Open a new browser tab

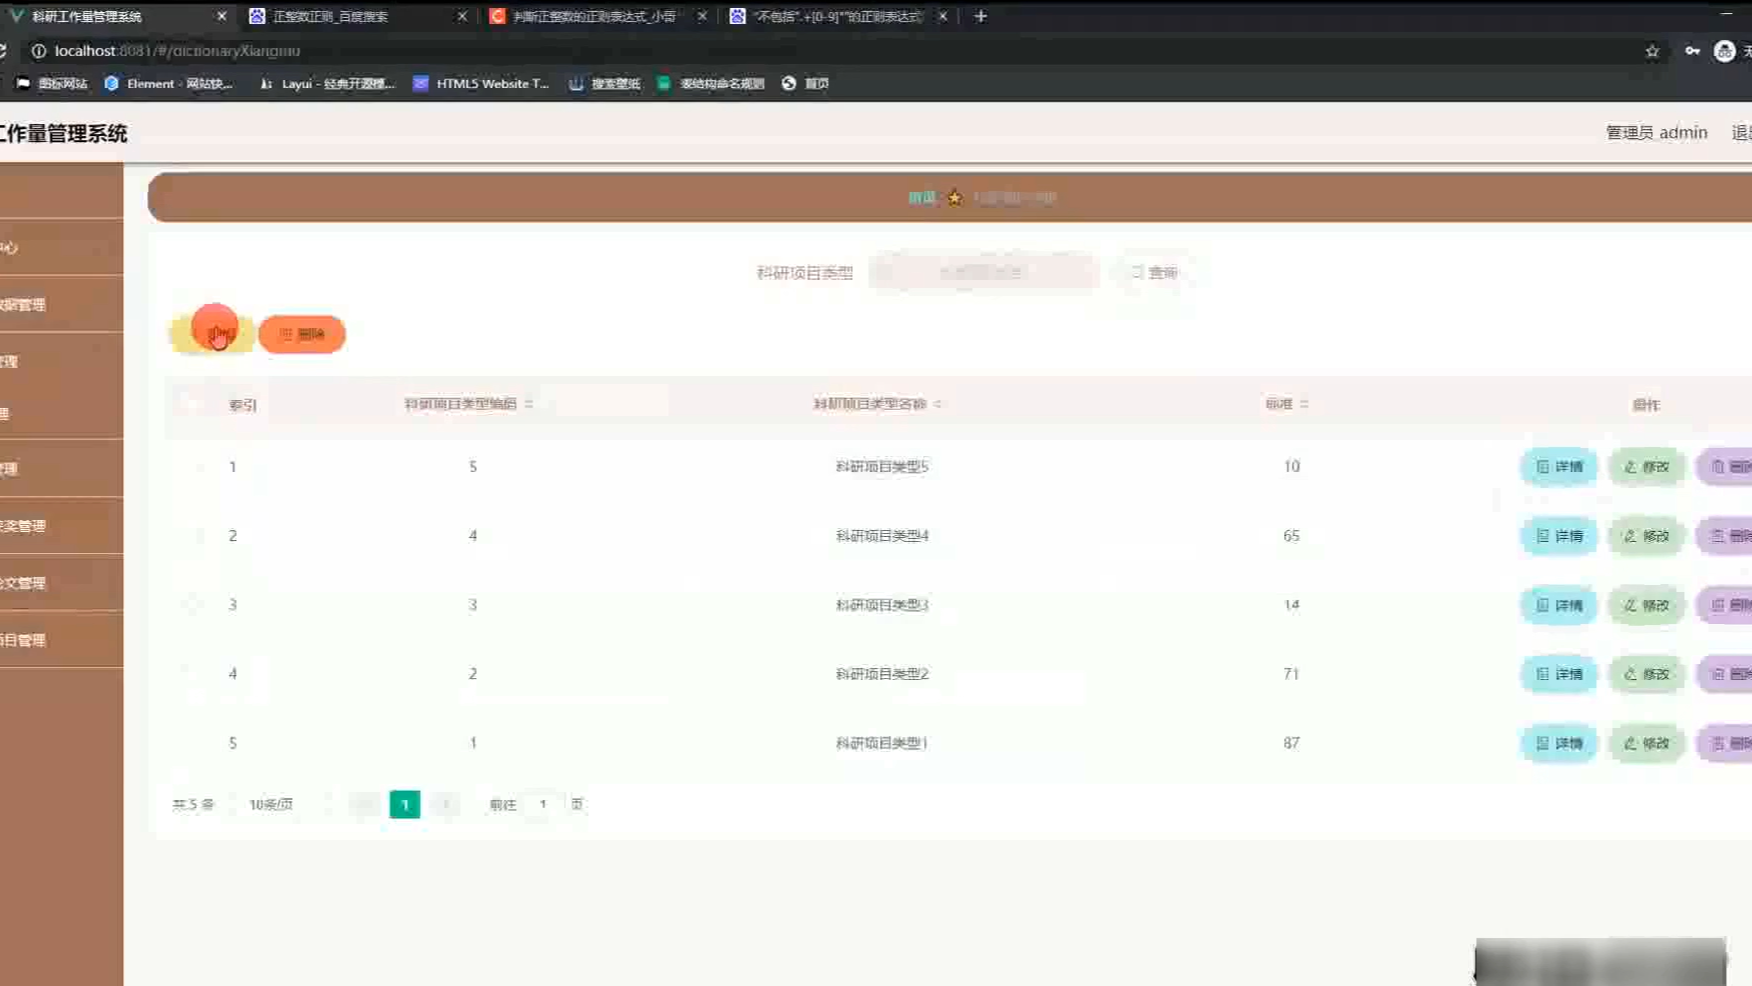click(981, 16)
